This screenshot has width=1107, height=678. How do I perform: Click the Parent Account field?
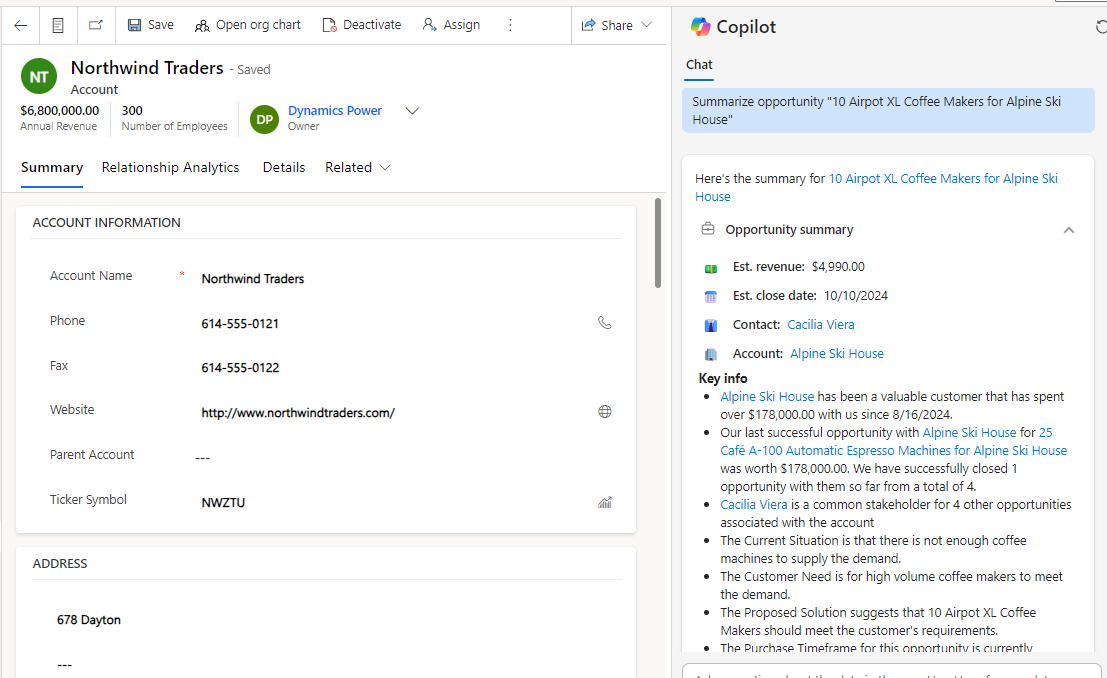click(406, 458)
